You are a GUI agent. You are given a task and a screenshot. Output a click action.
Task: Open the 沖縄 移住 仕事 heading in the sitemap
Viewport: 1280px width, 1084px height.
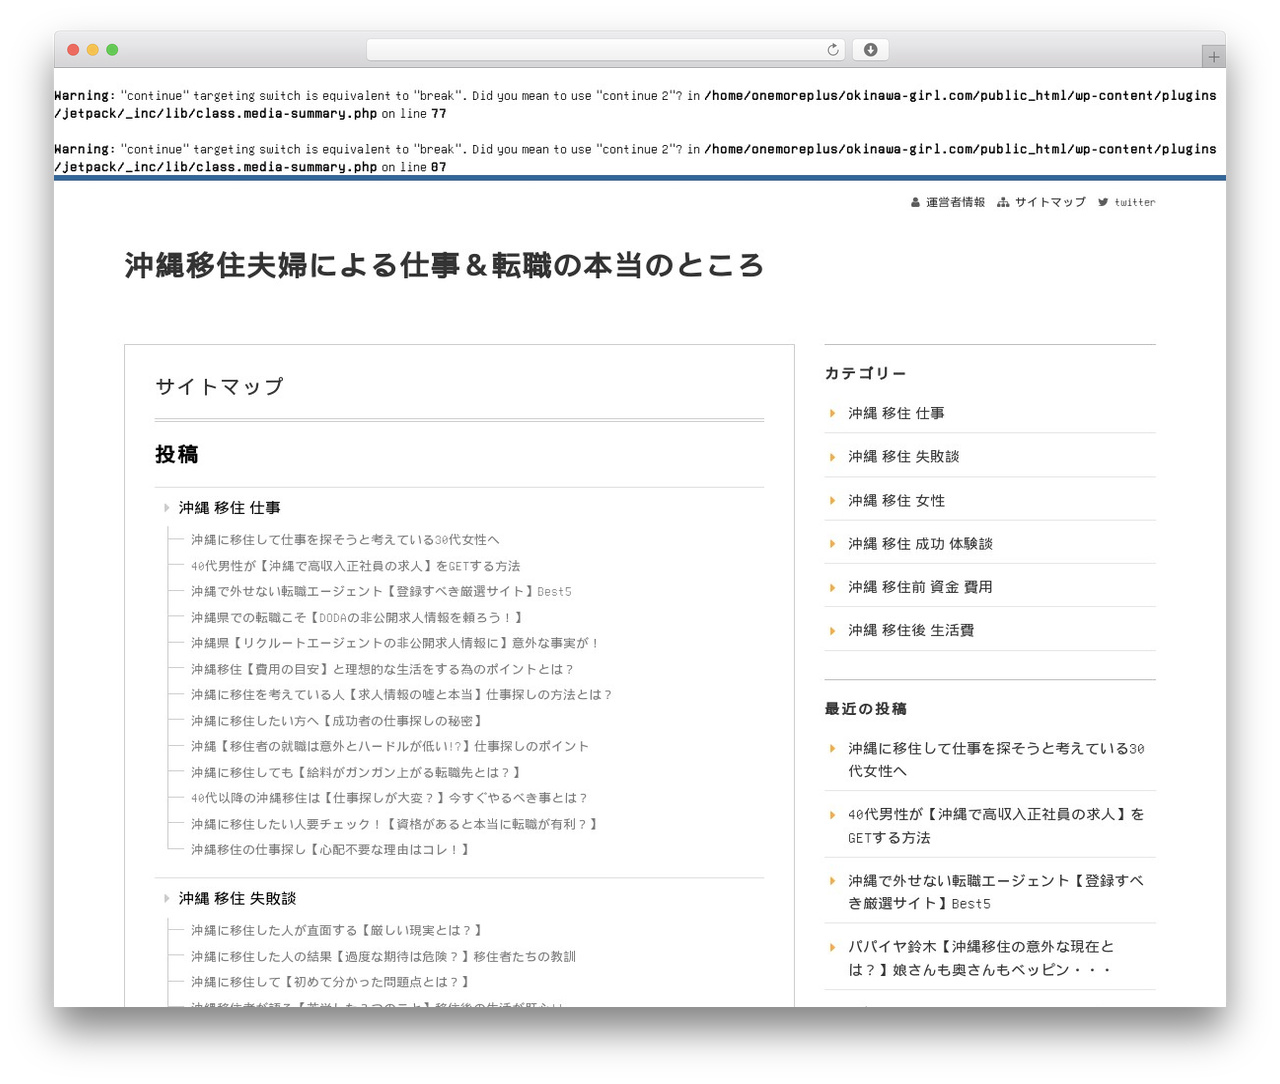[229, 508]
